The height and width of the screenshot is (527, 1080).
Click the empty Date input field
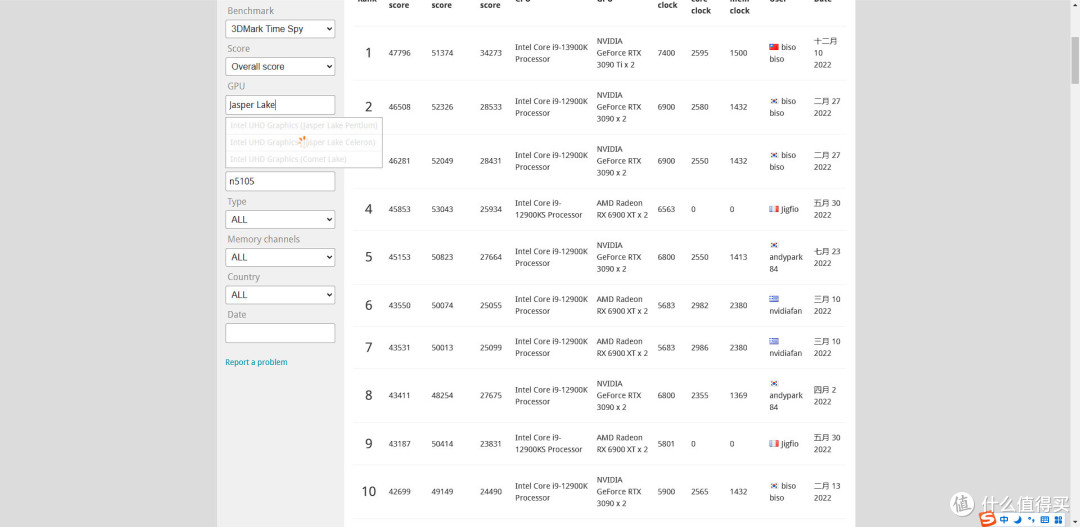280,333
